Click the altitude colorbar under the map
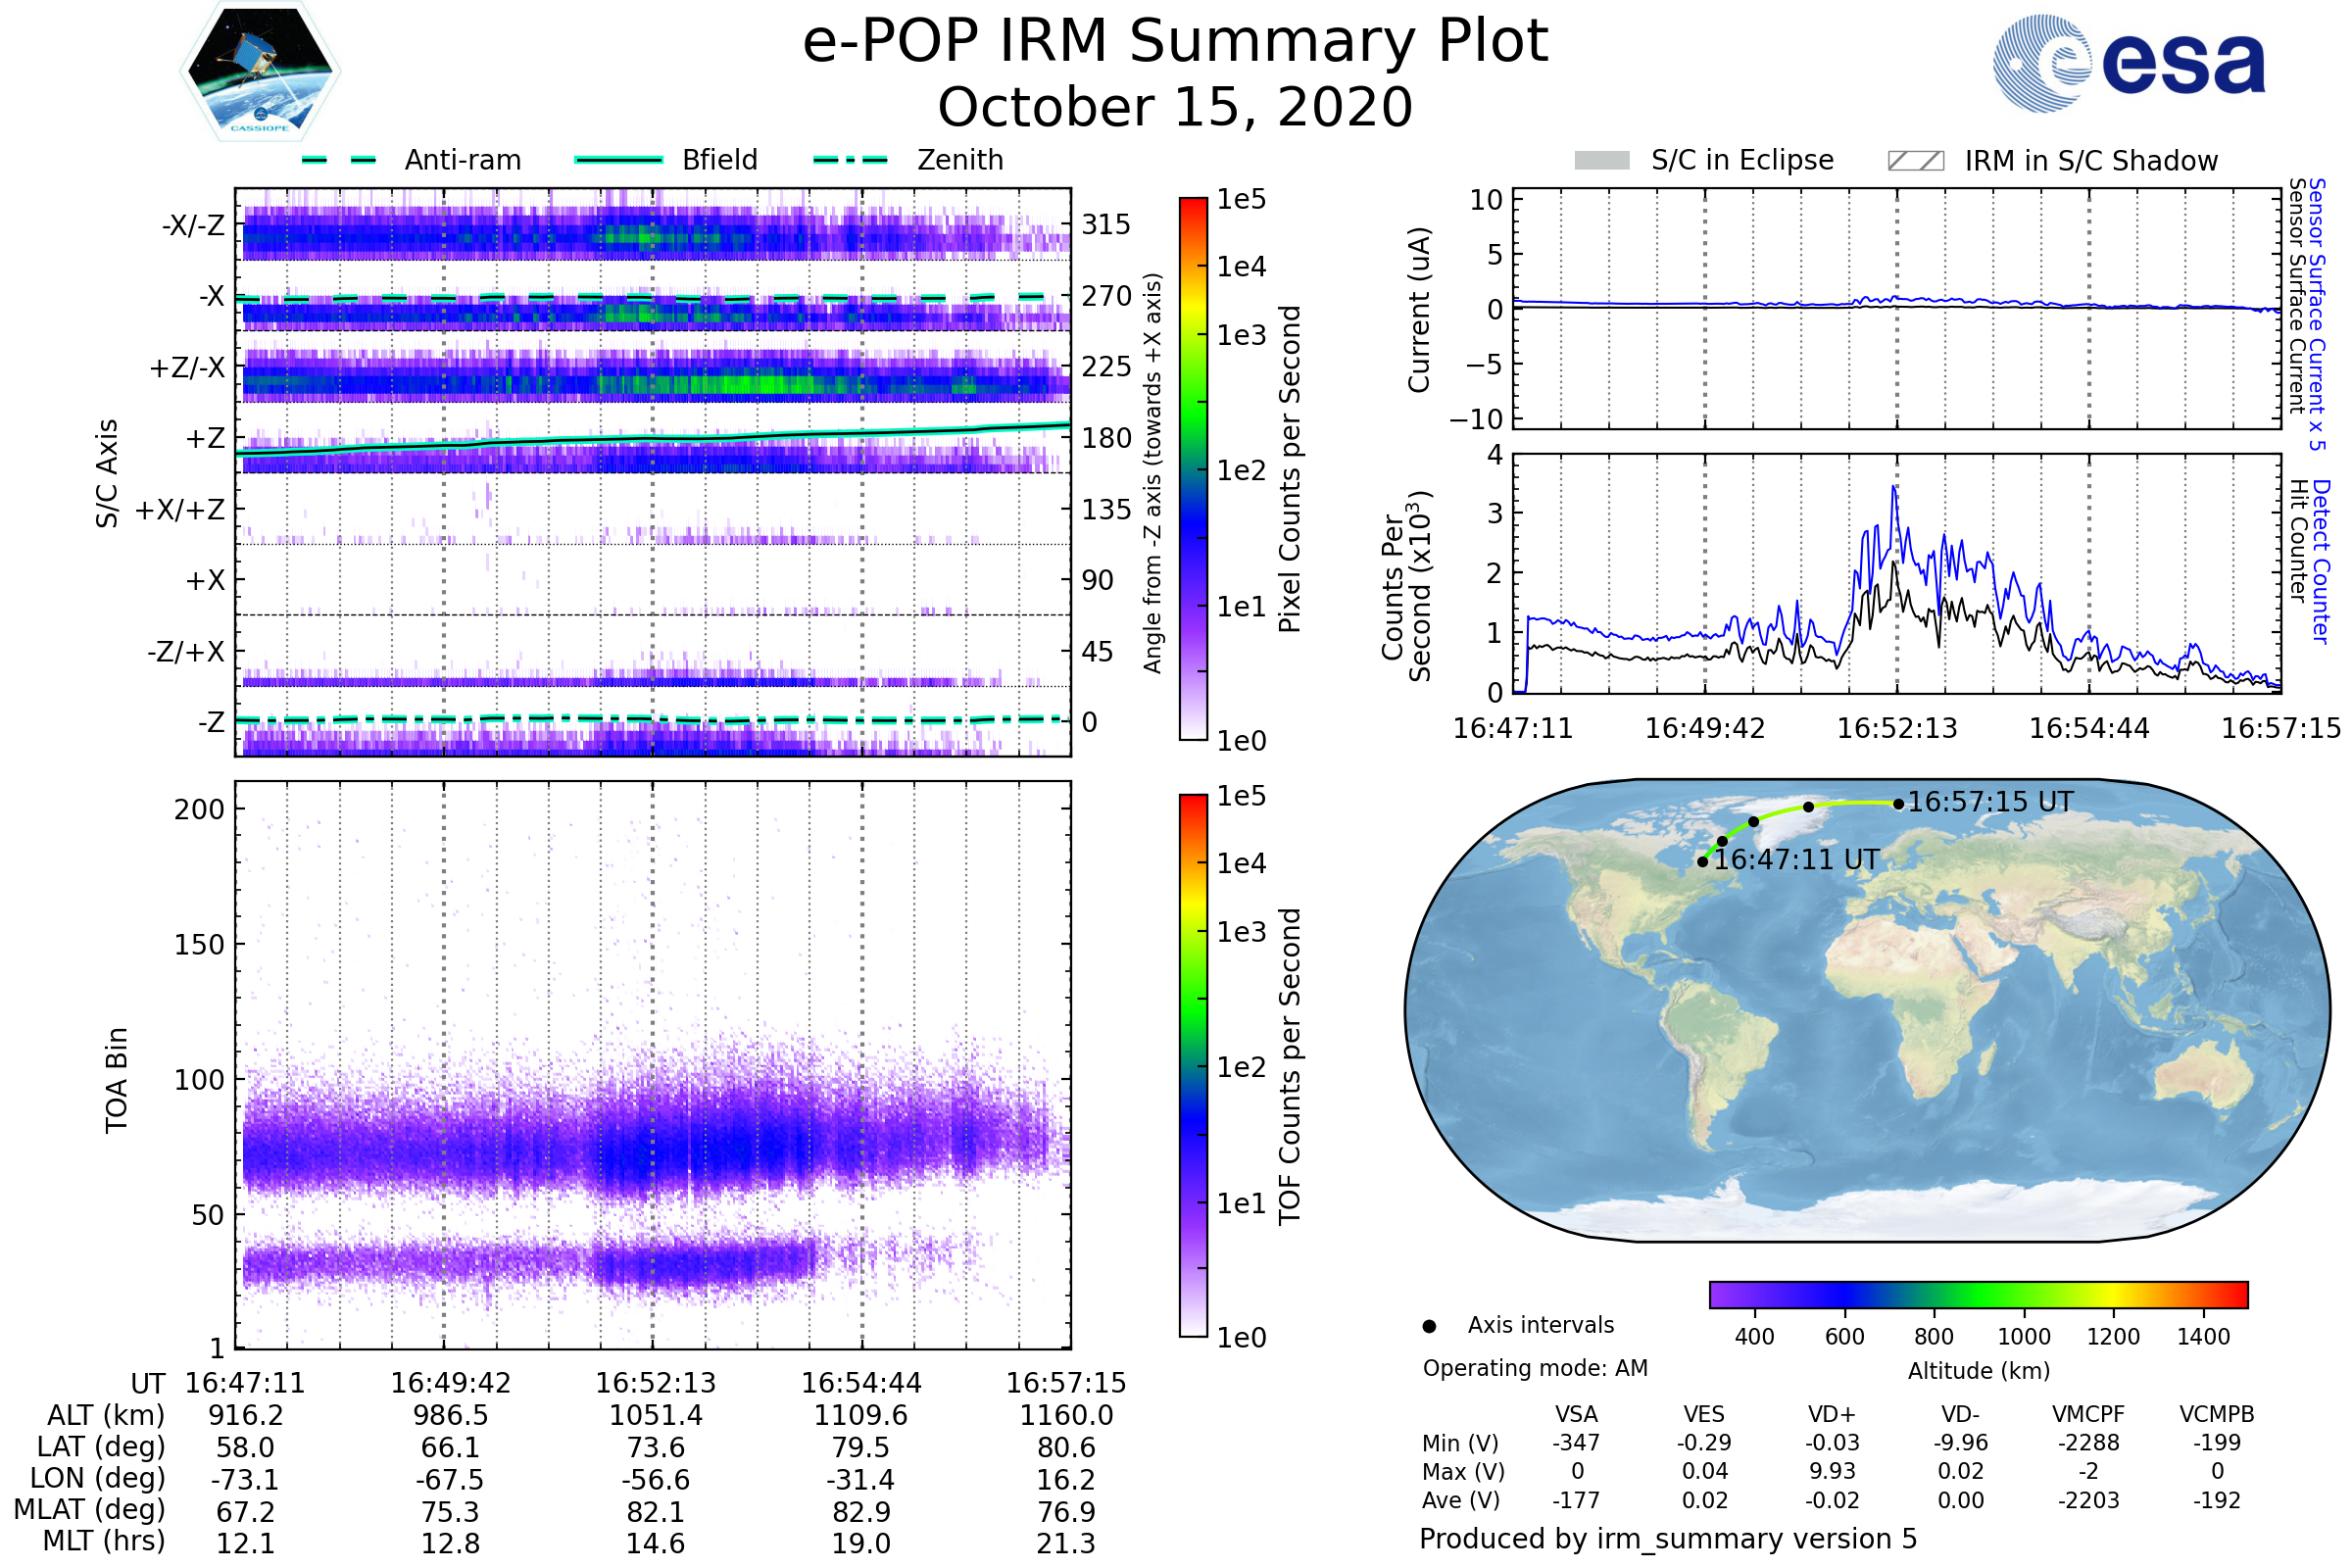Viewport: 2352px width, 1568px height. 1978,1294
